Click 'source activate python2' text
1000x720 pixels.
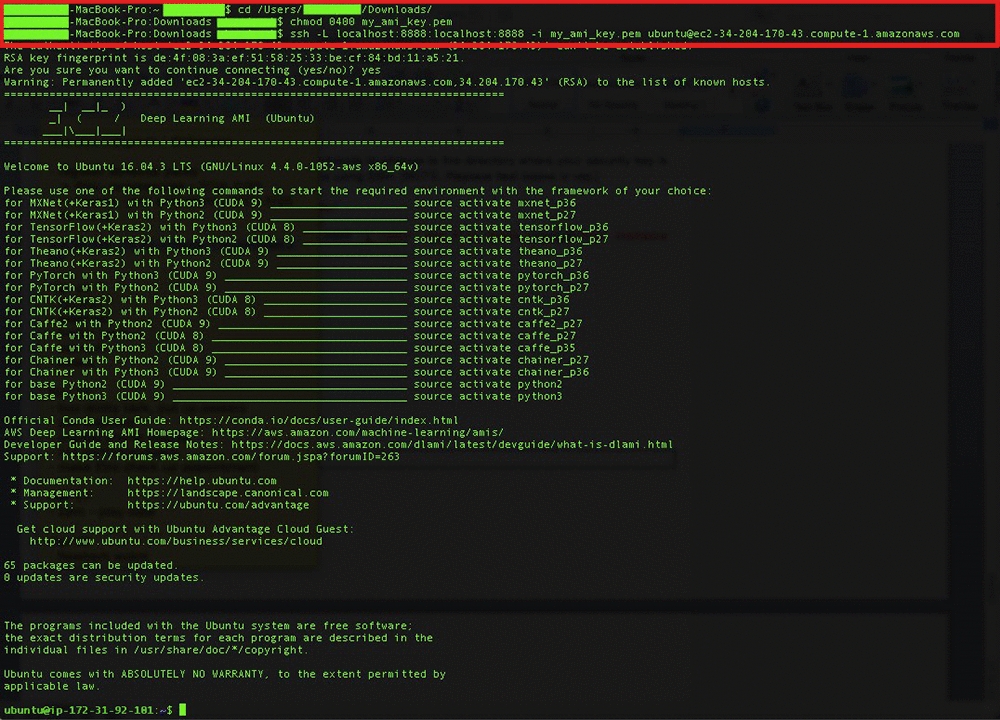point(488,385)
